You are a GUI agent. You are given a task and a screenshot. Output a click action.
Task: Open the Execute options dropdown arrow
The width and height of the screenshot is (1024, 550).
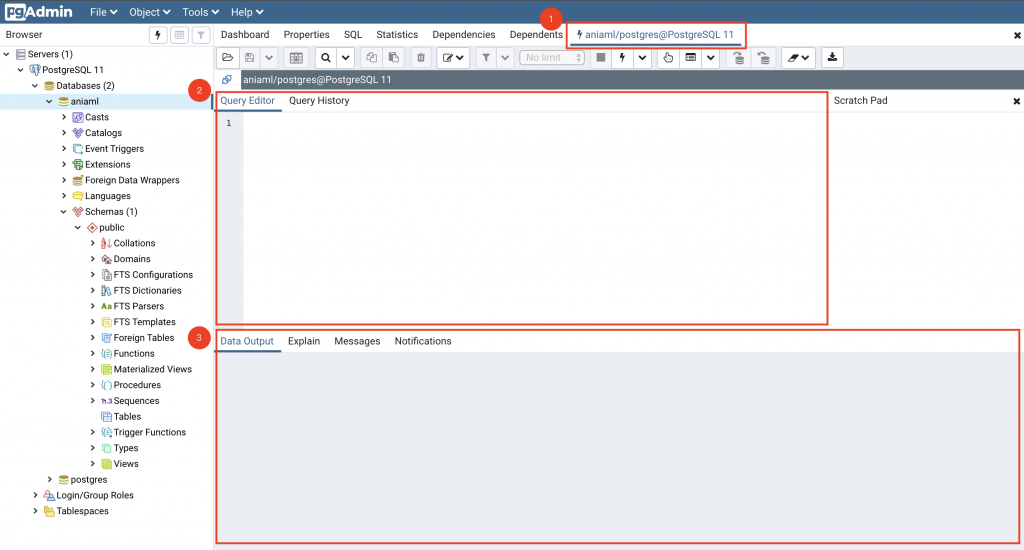coord(643,57)
